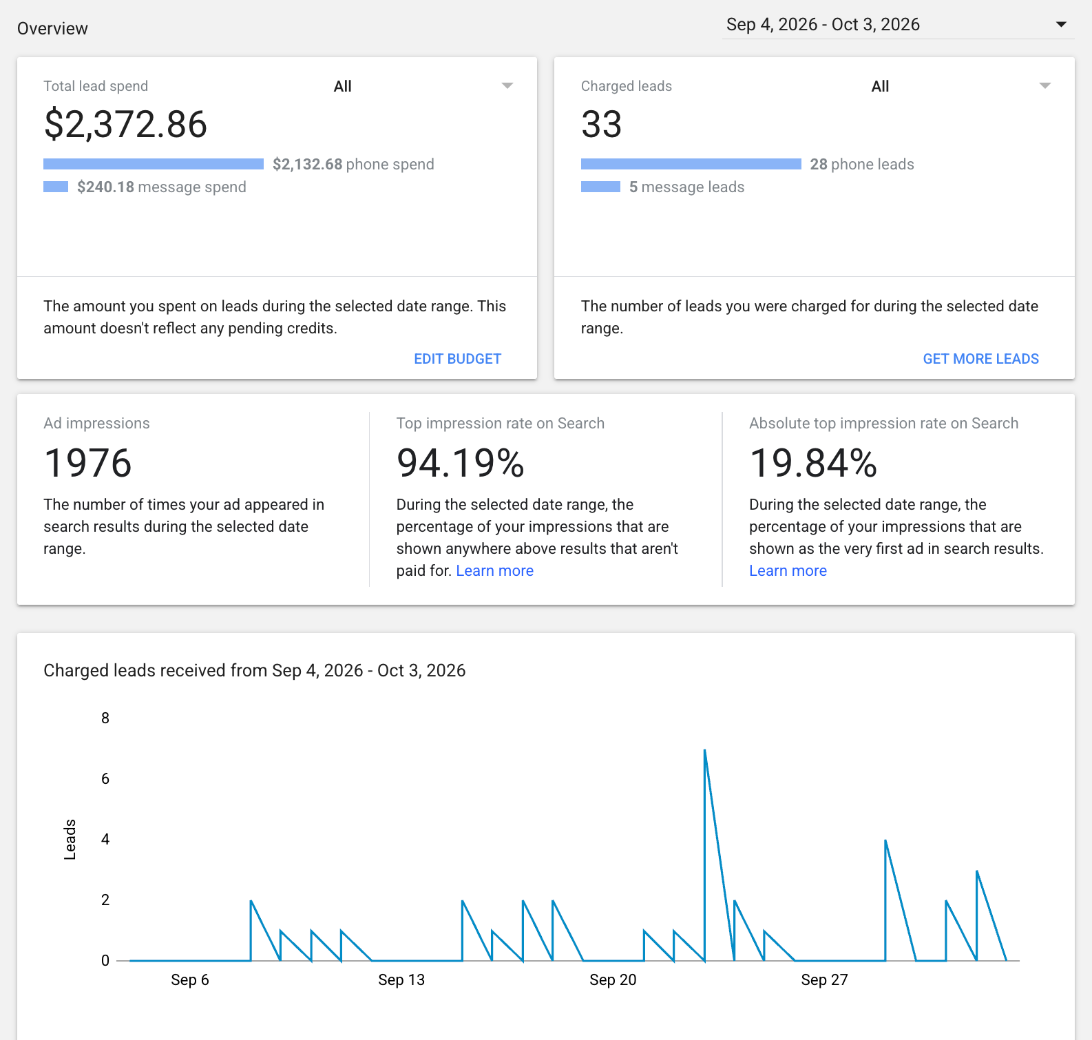Image resolution: width=1092 pixels, height=1040 pixels.
Task: Select the $2,132.68 phone spend bar
Action: coord(153,164)
